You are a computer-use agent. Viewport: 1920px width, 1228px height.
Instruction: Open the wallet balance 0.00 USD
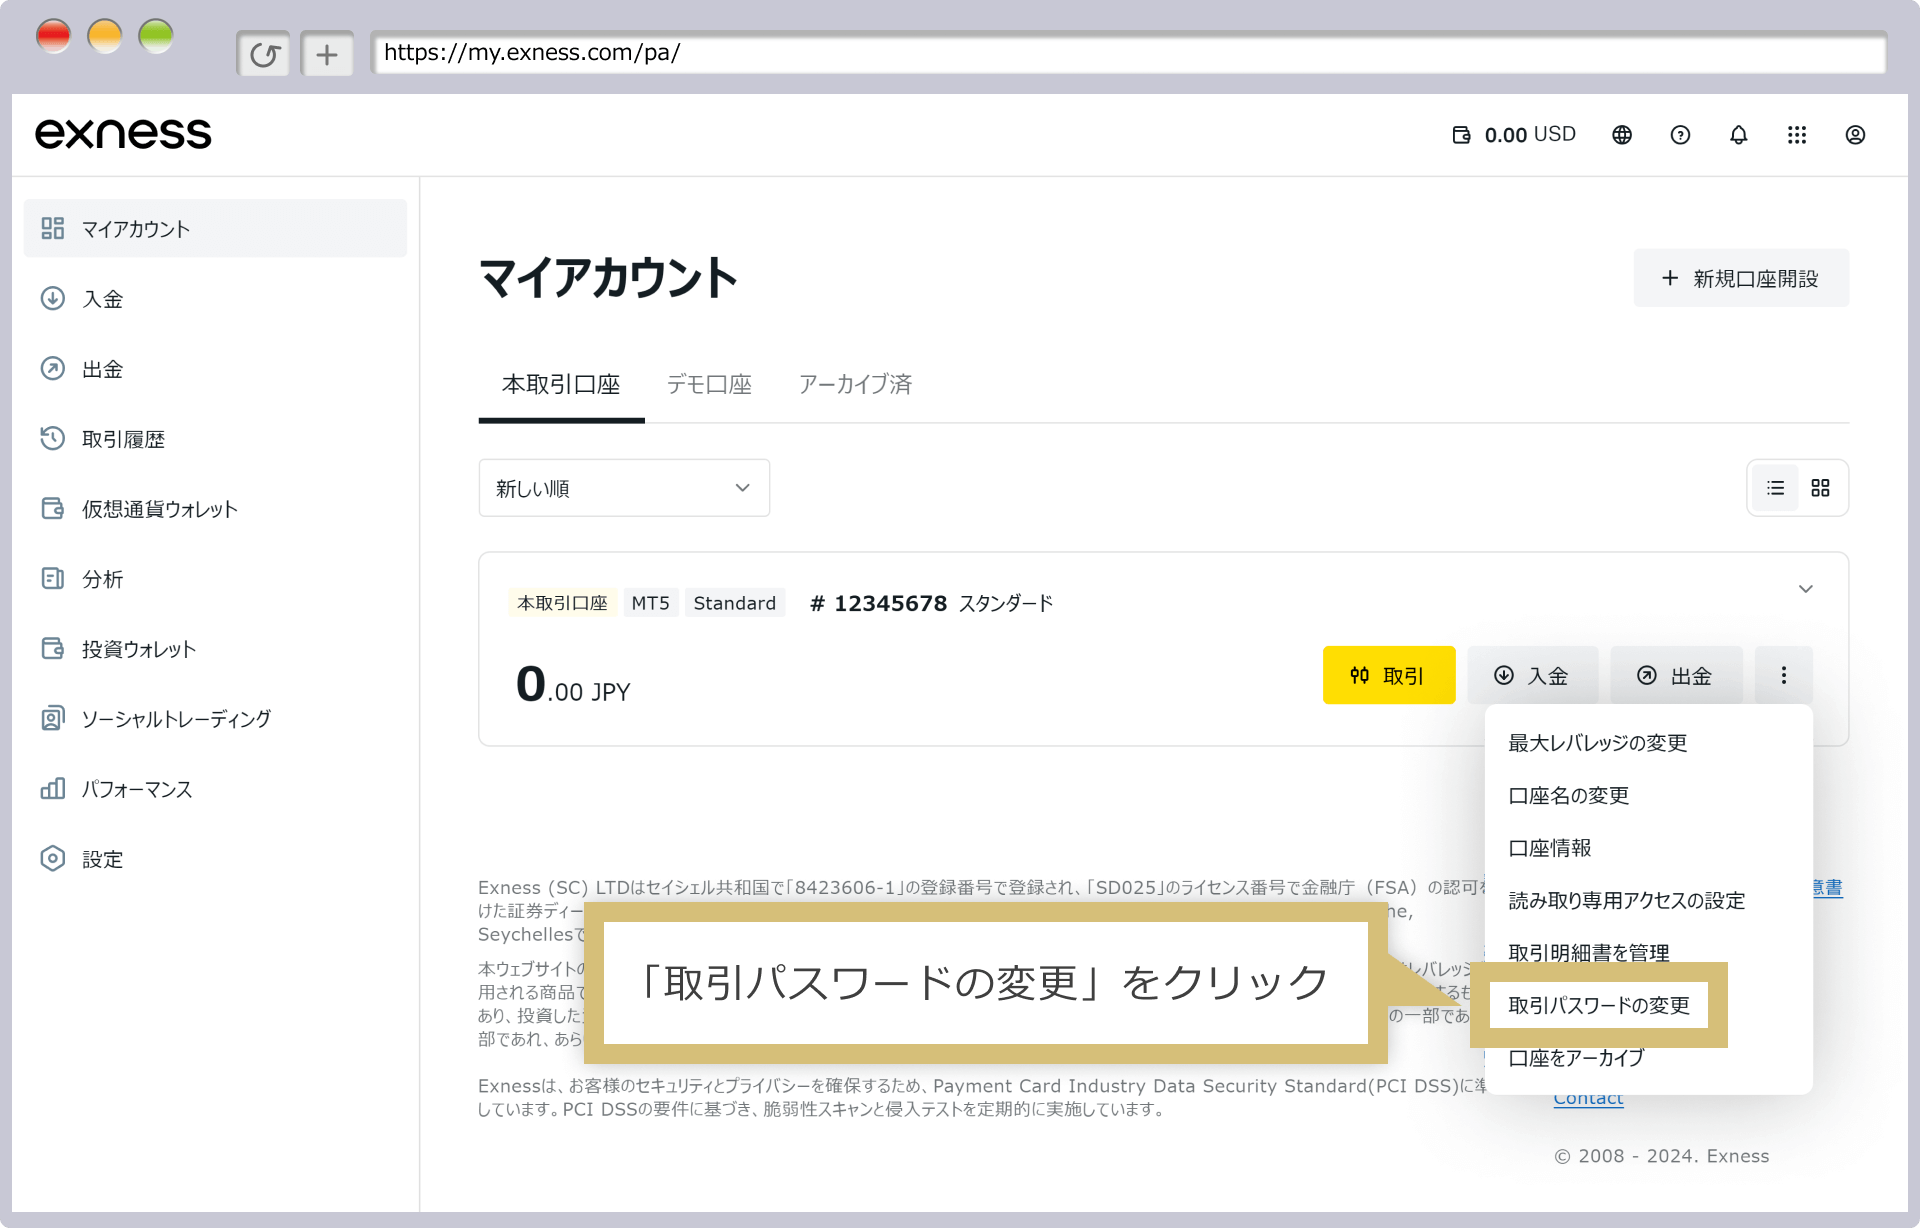coord(1514,135)
